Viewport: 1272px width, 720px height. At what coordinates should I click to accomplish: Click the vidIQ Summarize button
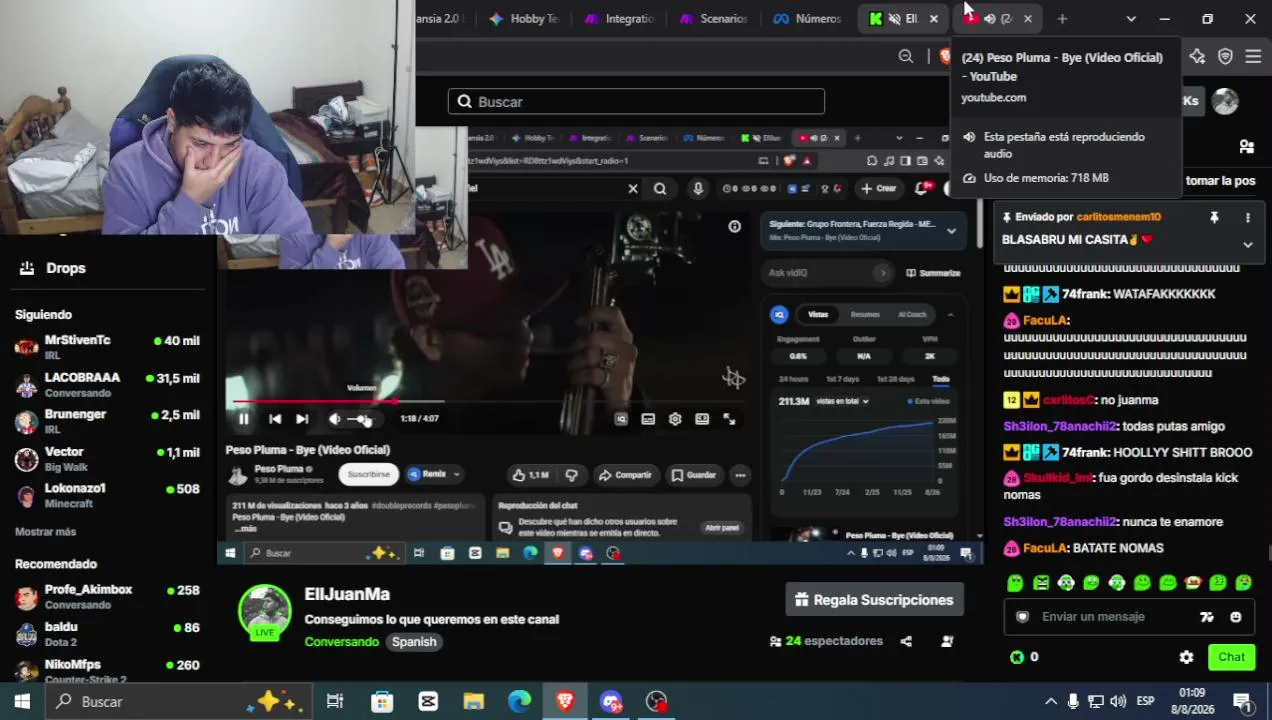(x=934, y=273)
